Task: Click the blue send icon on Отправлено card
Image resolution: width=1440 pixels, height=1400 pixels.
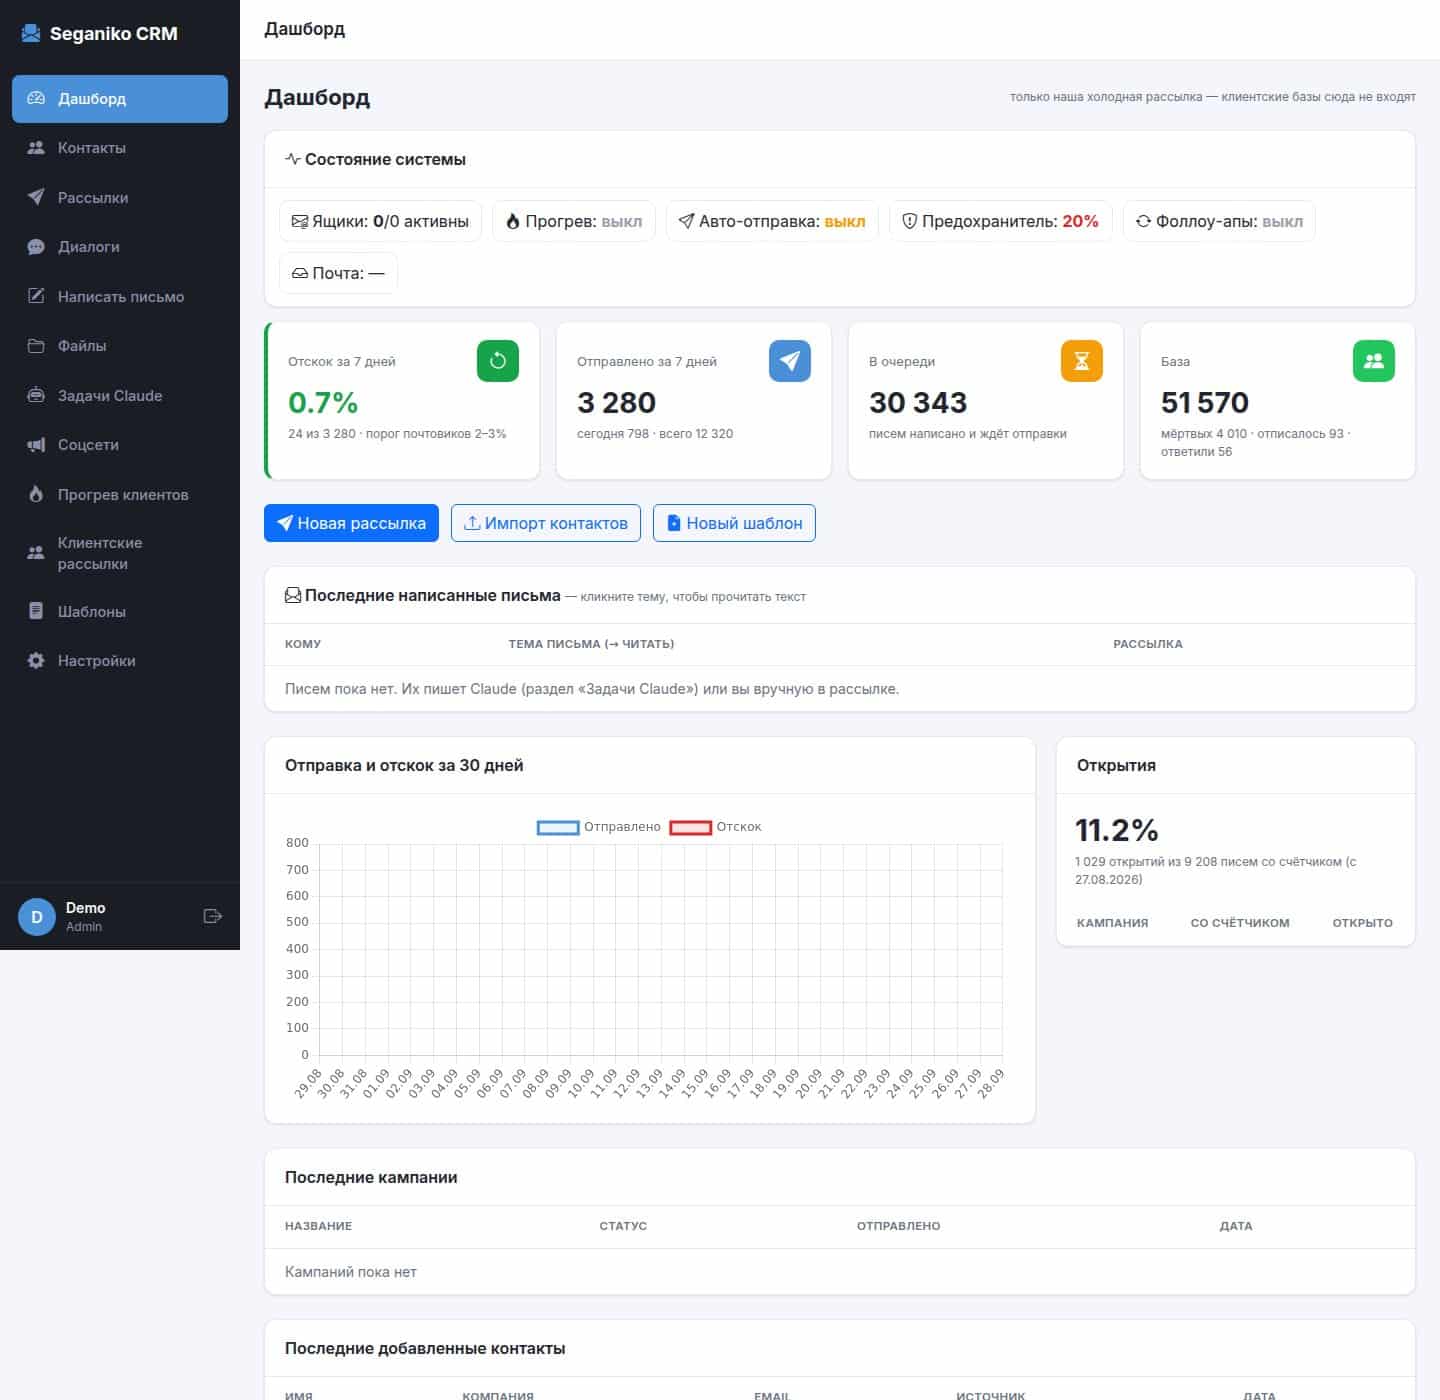Action: point(790,361)
